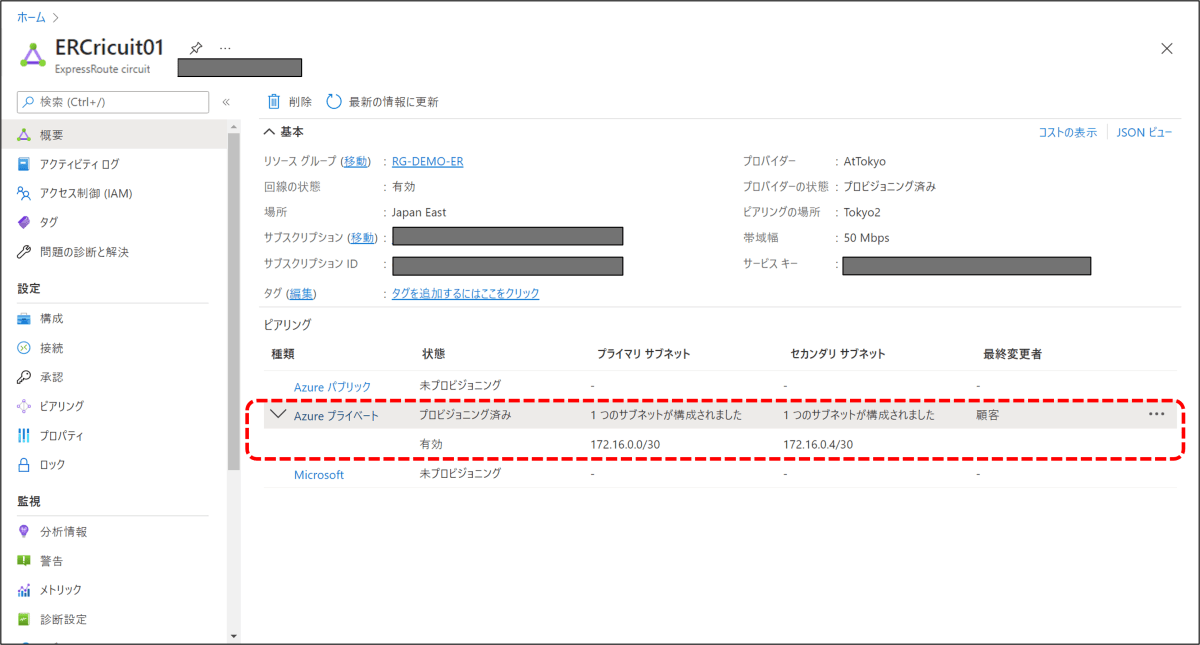
Task: Click the 最新の情報に更新 refresh icon
Action: pos(334,101)
